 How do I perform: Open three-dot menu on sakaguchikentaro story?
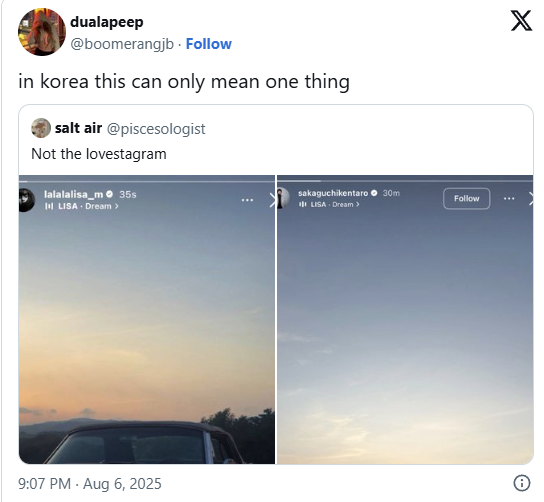pyautogui.click(x=509, y=198)
